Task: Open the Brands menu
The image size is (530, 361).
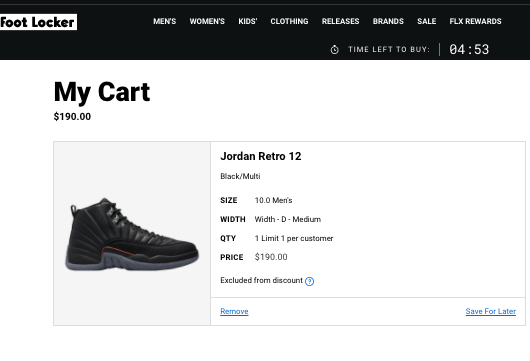Action: pyautogui.click(x=388, y=21)
